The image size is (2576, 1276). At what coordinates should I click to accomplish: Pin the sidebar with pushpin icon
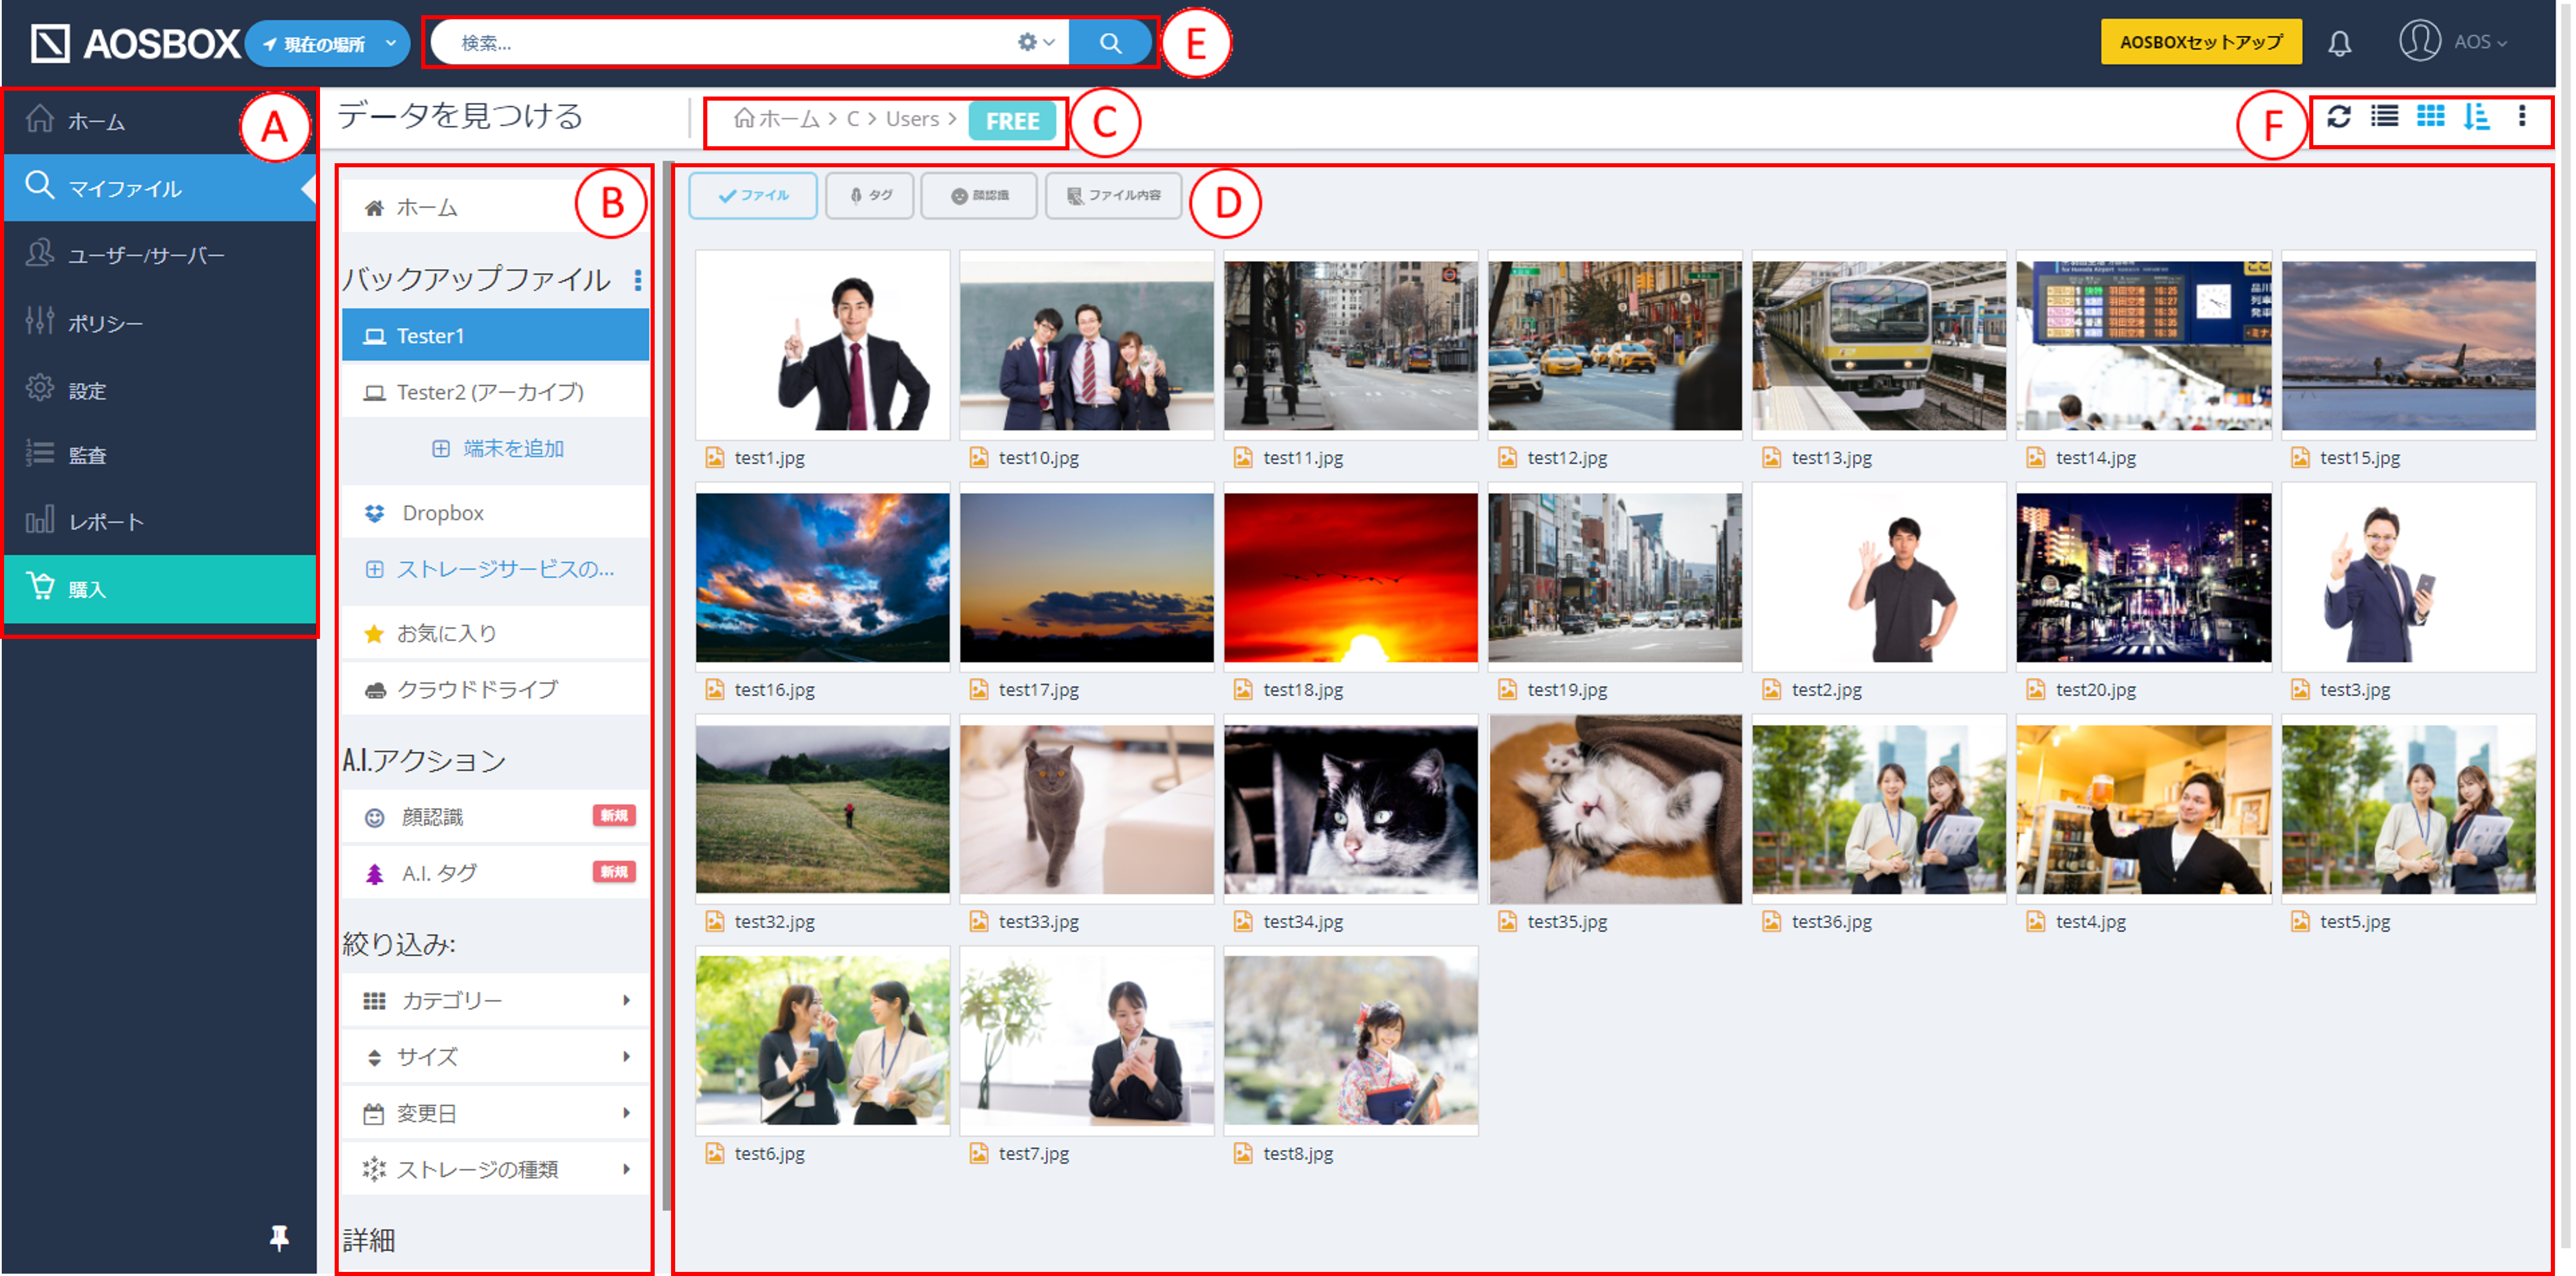click(279, 1238)
